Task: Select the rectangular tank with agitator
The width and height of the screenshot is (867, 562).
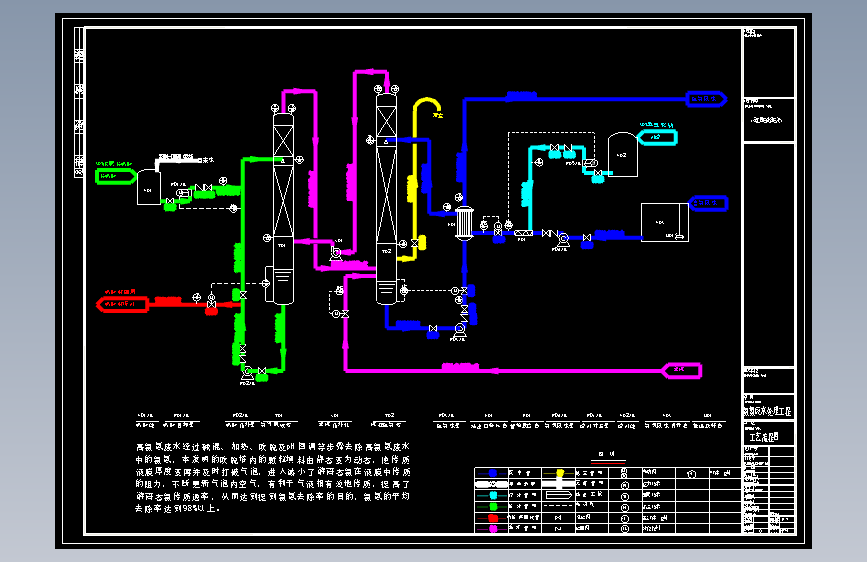Action: point(665,222)
